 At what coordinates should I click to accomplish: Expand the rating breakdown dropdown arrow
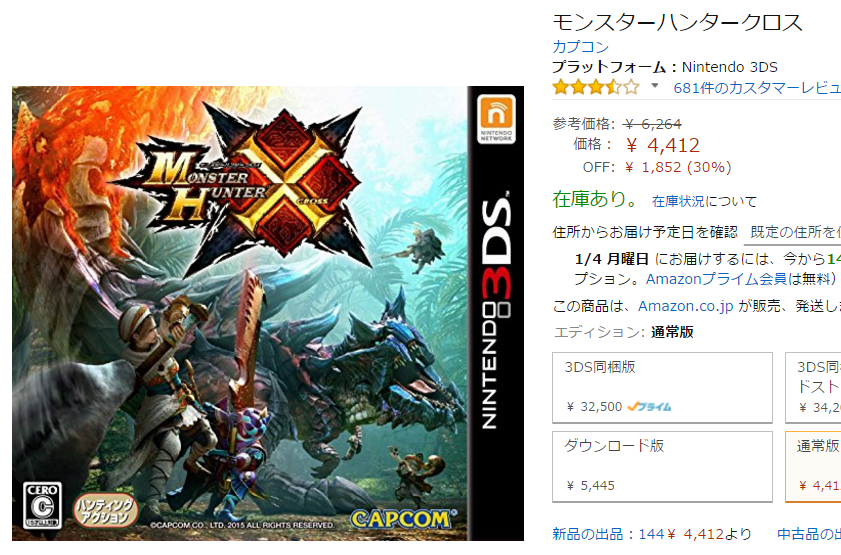click(x=654, y=86)
